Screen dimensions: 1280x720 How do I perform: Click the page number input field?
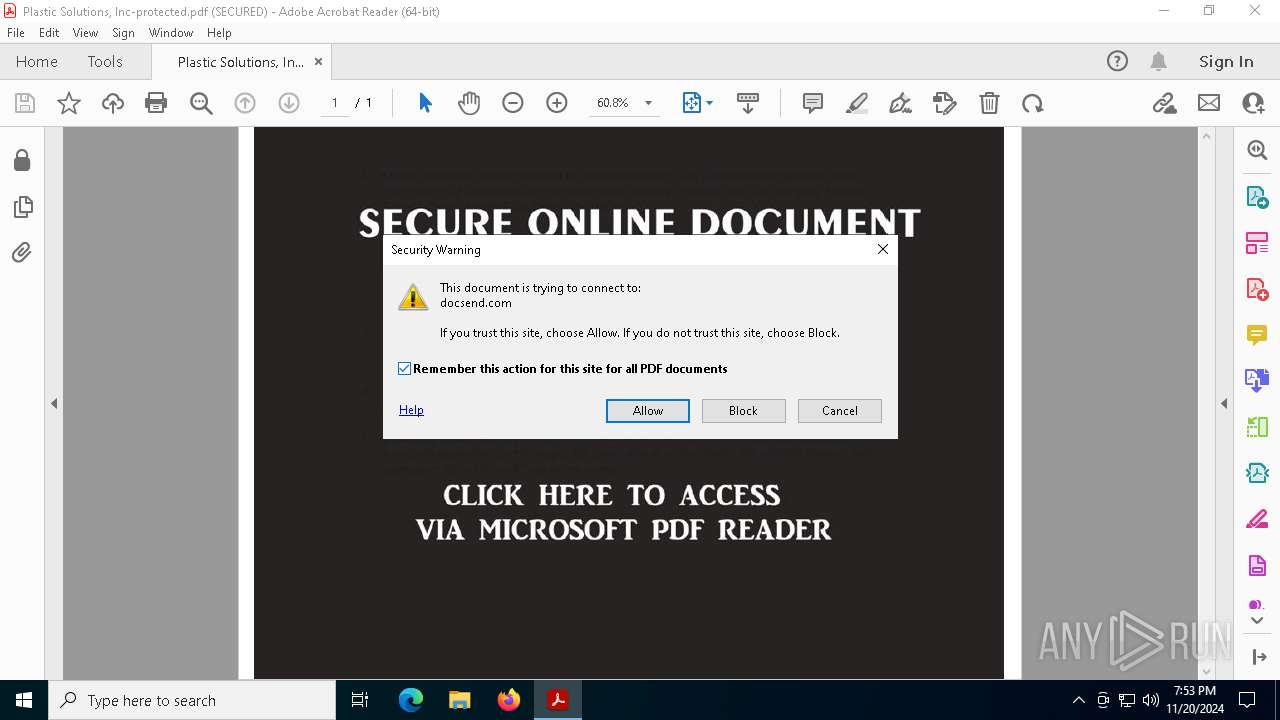(x=334, y=103)
